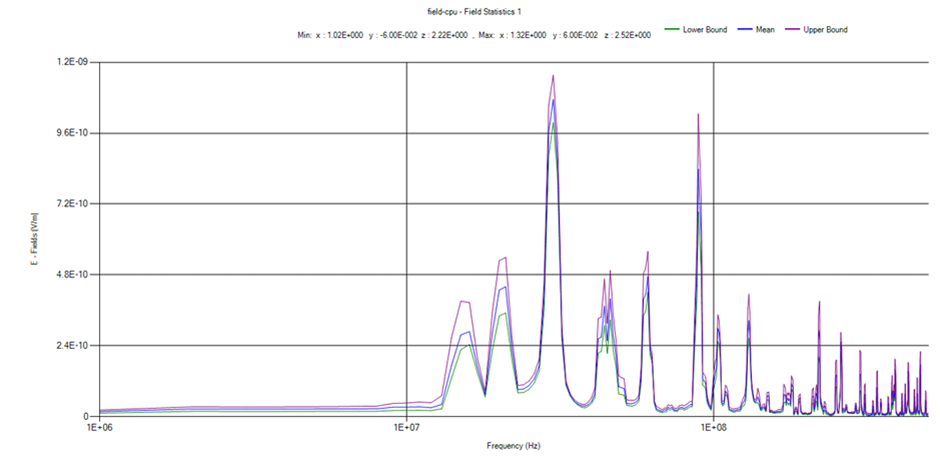Click the 4.8E-10 y-axis tick label
Image resolution: width=940 pixels, height=458 pixels.
pyautogui.click(x=75, y=275)
